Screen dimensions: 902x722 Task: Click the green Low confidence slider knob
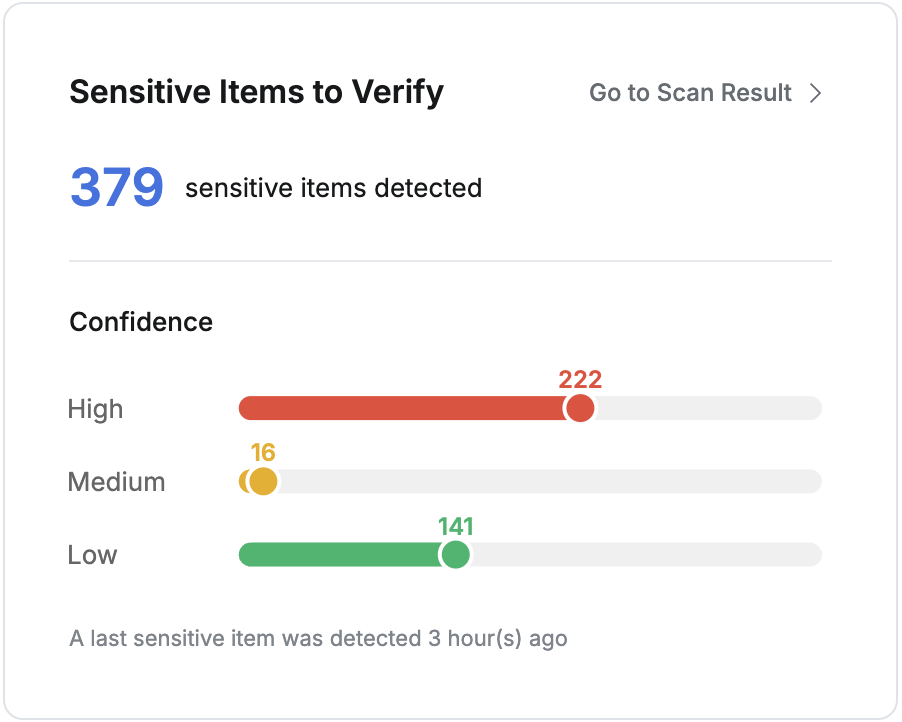pos(456,554)
